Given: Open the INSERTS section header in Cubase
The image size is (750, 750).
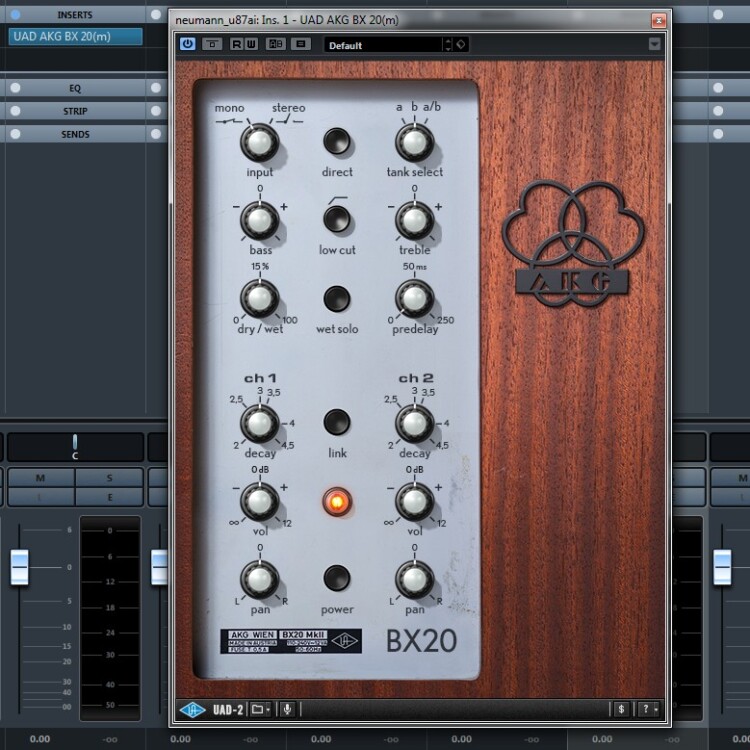Looking at the screenshot, I should point(75,15).
